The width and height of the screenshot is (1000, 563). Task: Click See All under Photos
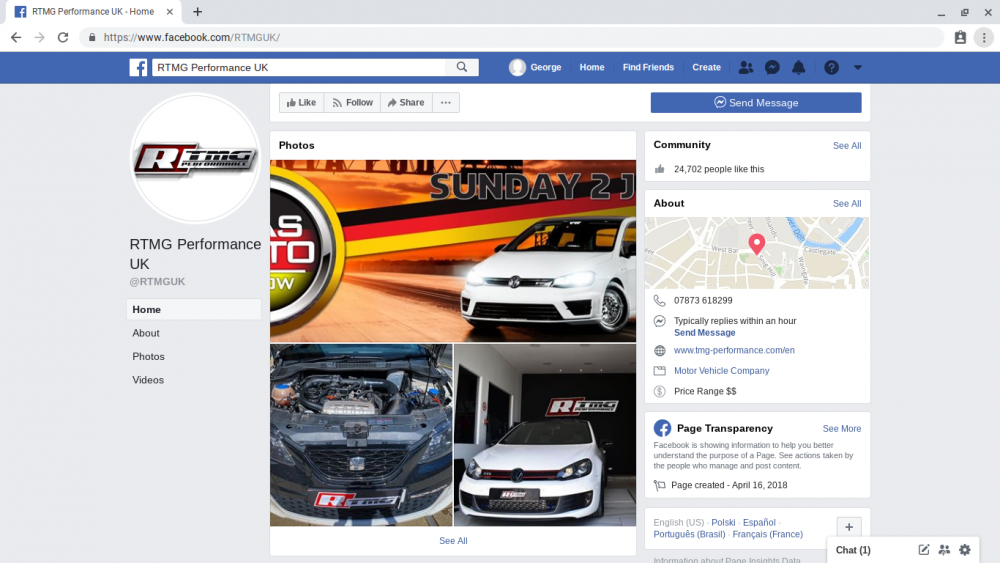pos(453,541)
